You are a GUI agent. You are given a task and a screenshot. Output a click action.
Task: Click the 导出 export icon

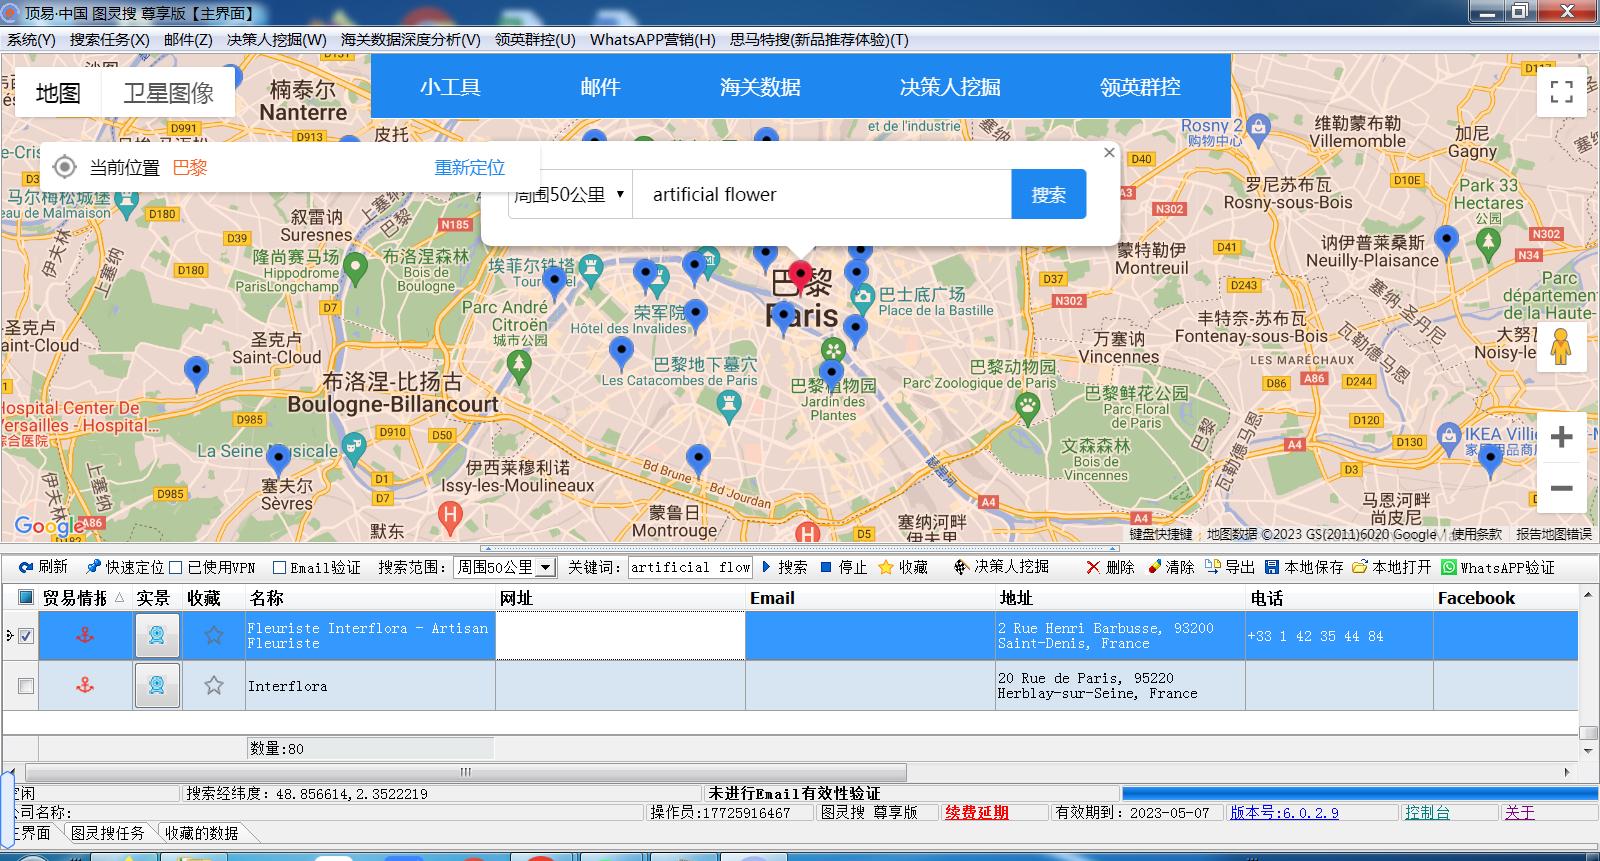coord(1213,567)
